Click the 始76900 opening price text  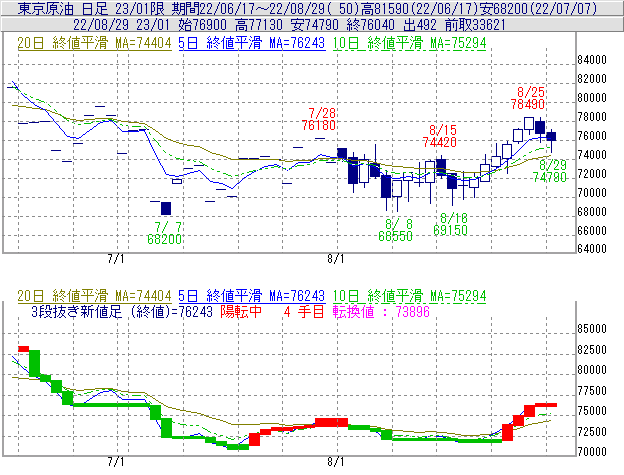pyautogui.click(x=203, y=25)
